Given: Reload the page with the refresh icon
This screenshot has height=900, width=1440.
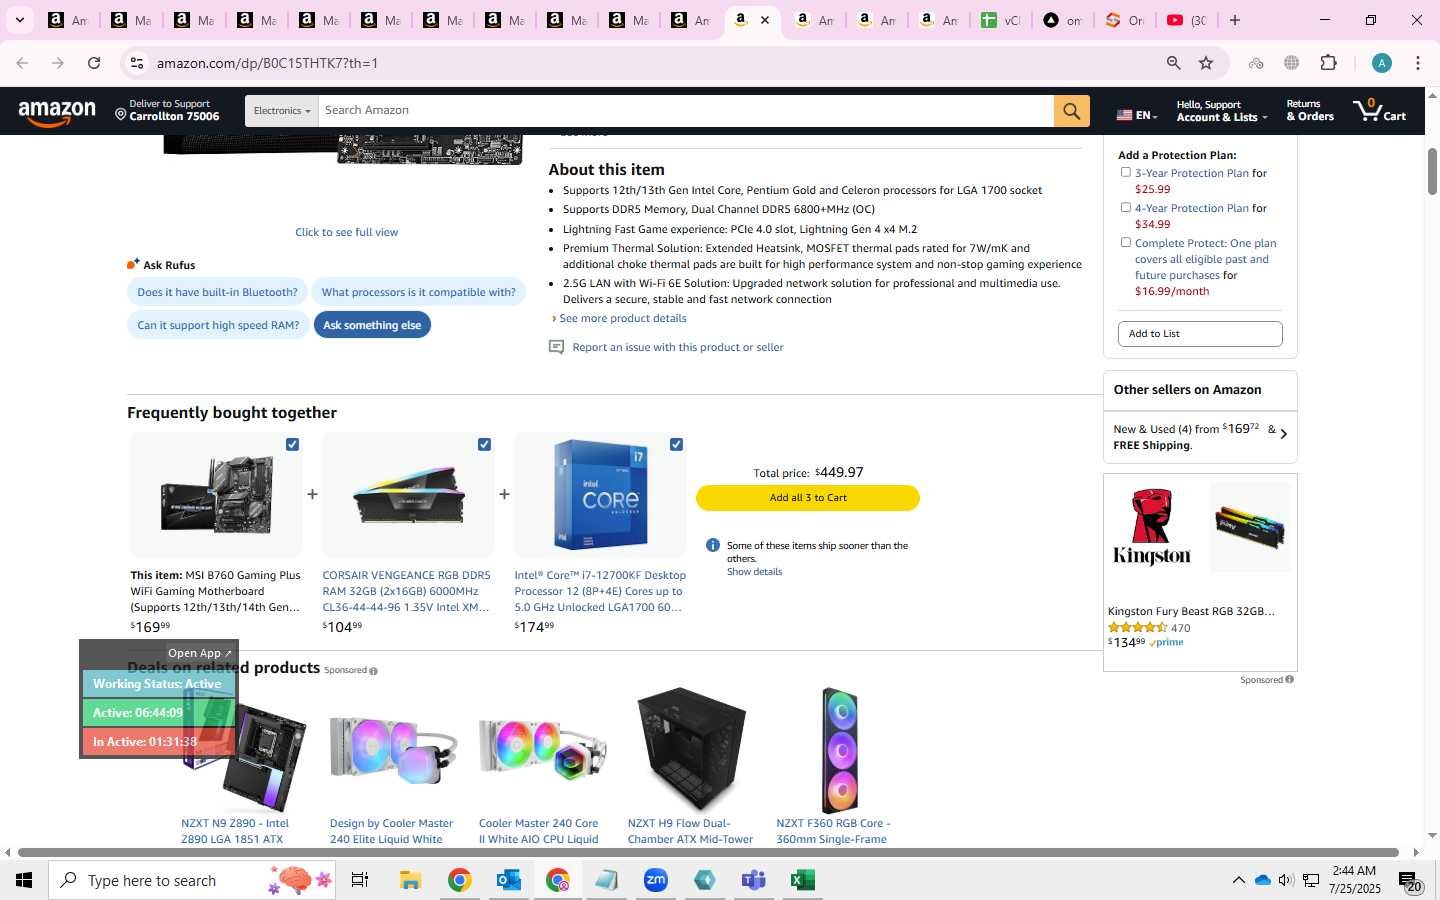Looking at the screenshot, I should pos(94,63).
